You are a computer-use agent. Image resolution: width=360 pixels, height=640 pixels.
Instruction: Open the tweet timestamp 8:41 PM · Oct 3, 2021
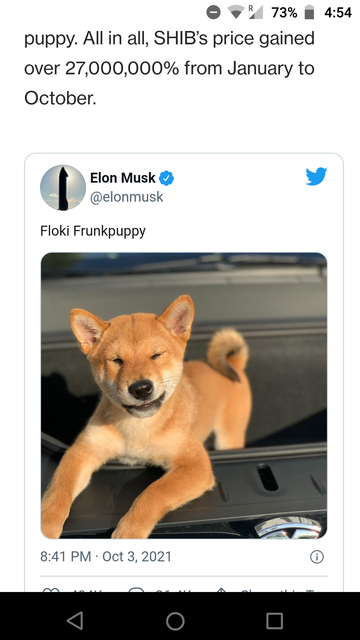click(x=106, y=557)
